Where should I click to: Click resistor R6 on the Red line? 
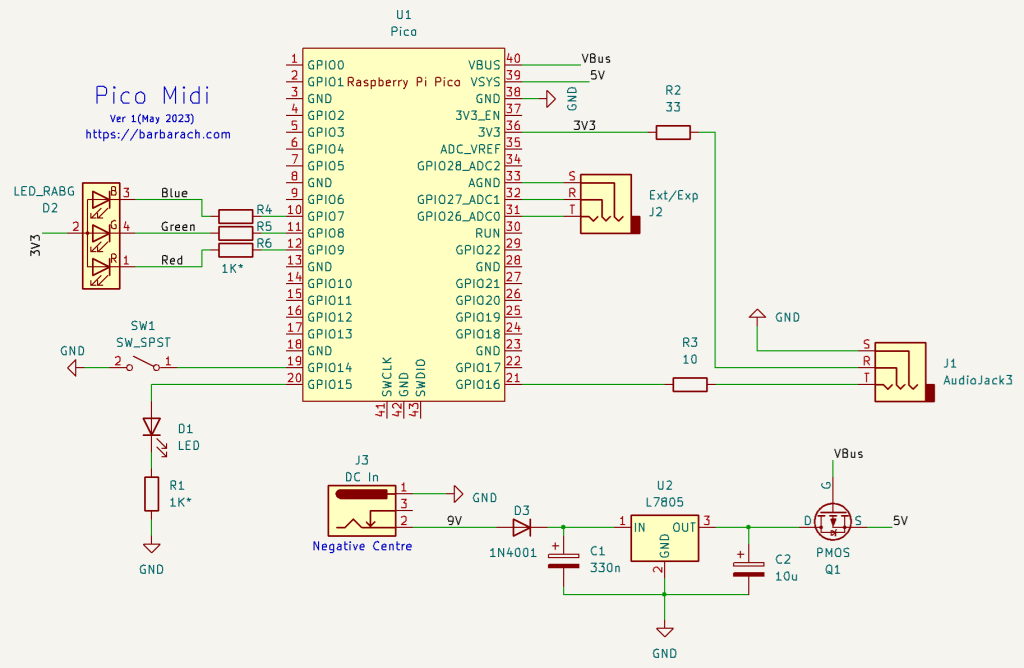click(235, 250)
